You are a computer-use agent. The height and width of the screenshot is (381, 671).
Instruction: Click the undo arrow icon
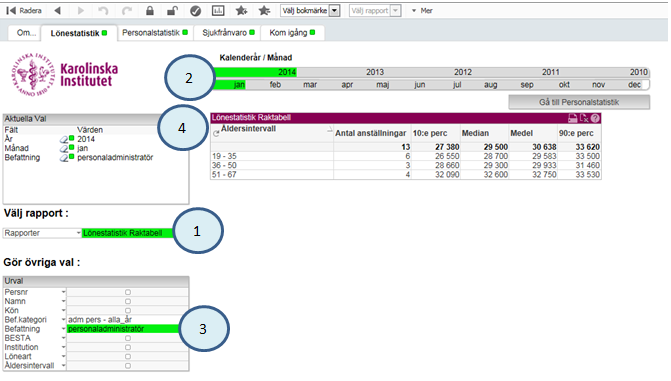point(103,11)
